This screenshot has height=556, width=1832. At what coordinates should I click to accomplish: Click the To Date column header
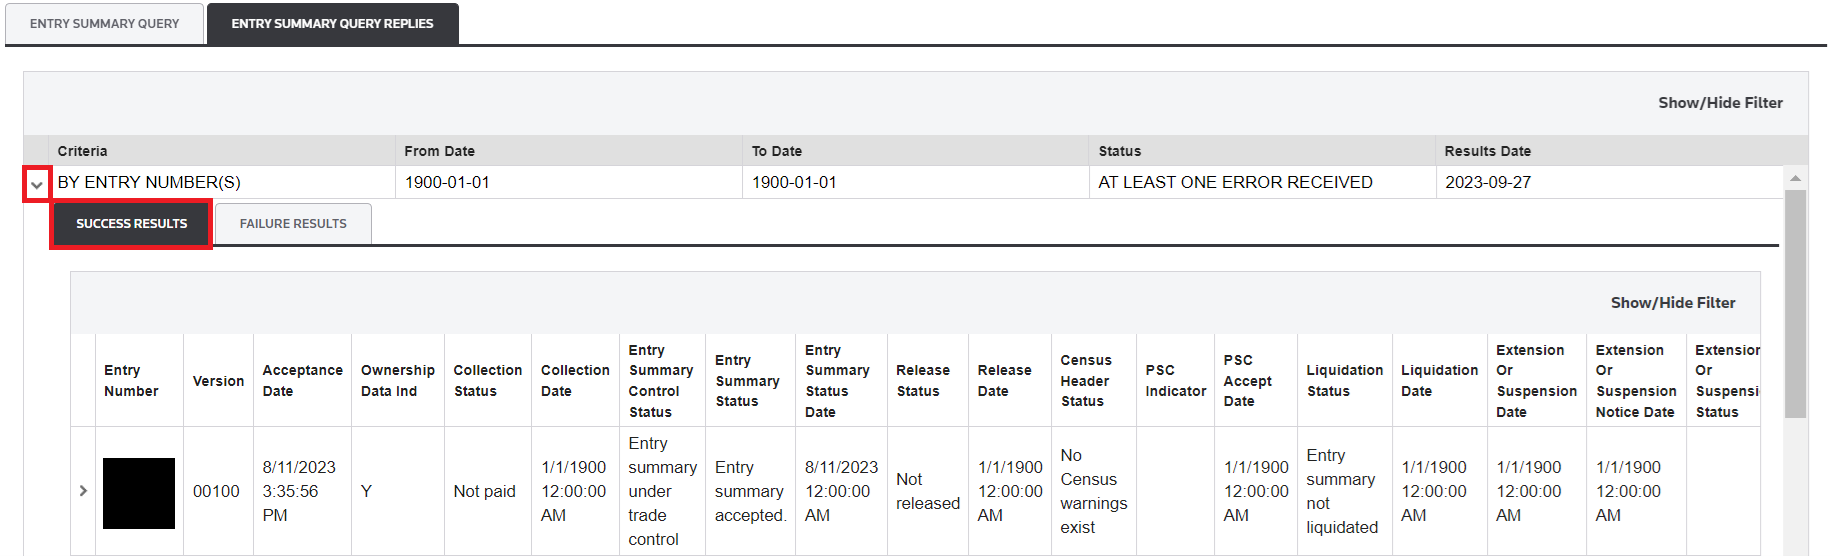[x=776, y=151]
